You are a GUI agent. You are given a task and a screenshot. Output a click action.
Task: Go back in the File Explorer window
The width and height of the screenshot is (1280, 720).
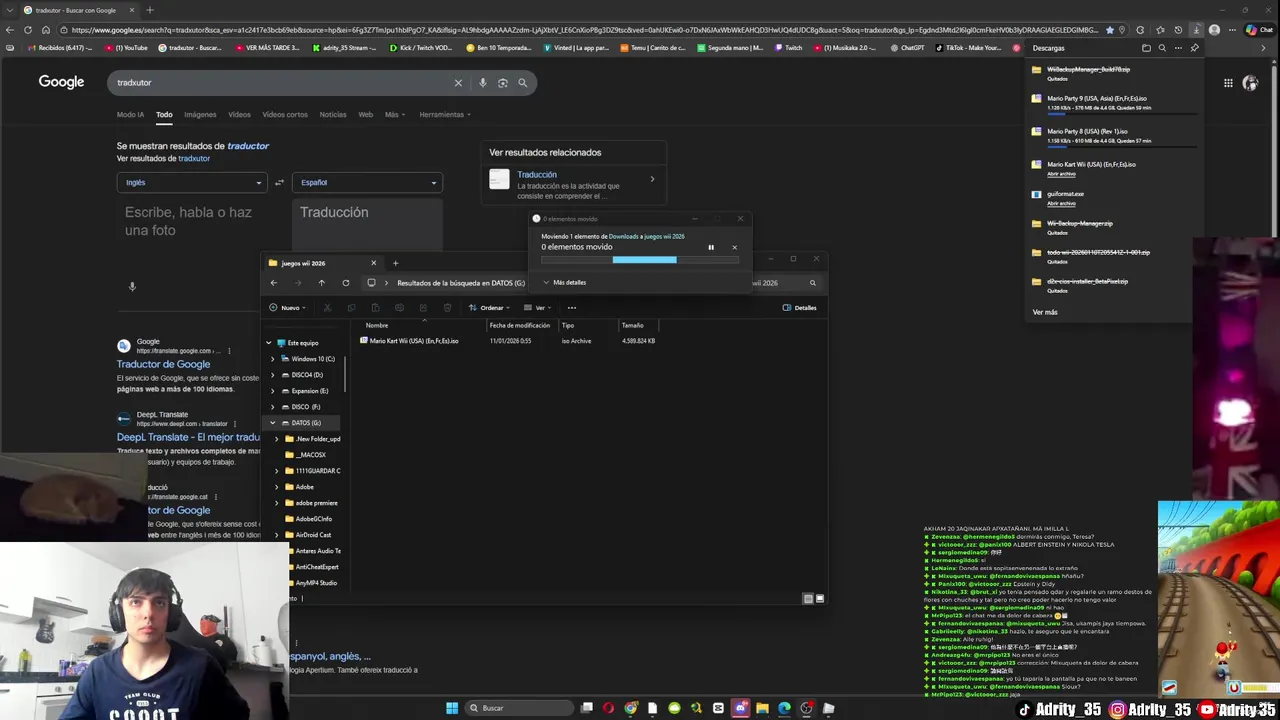pyautogui.click(x=274, y=283)
